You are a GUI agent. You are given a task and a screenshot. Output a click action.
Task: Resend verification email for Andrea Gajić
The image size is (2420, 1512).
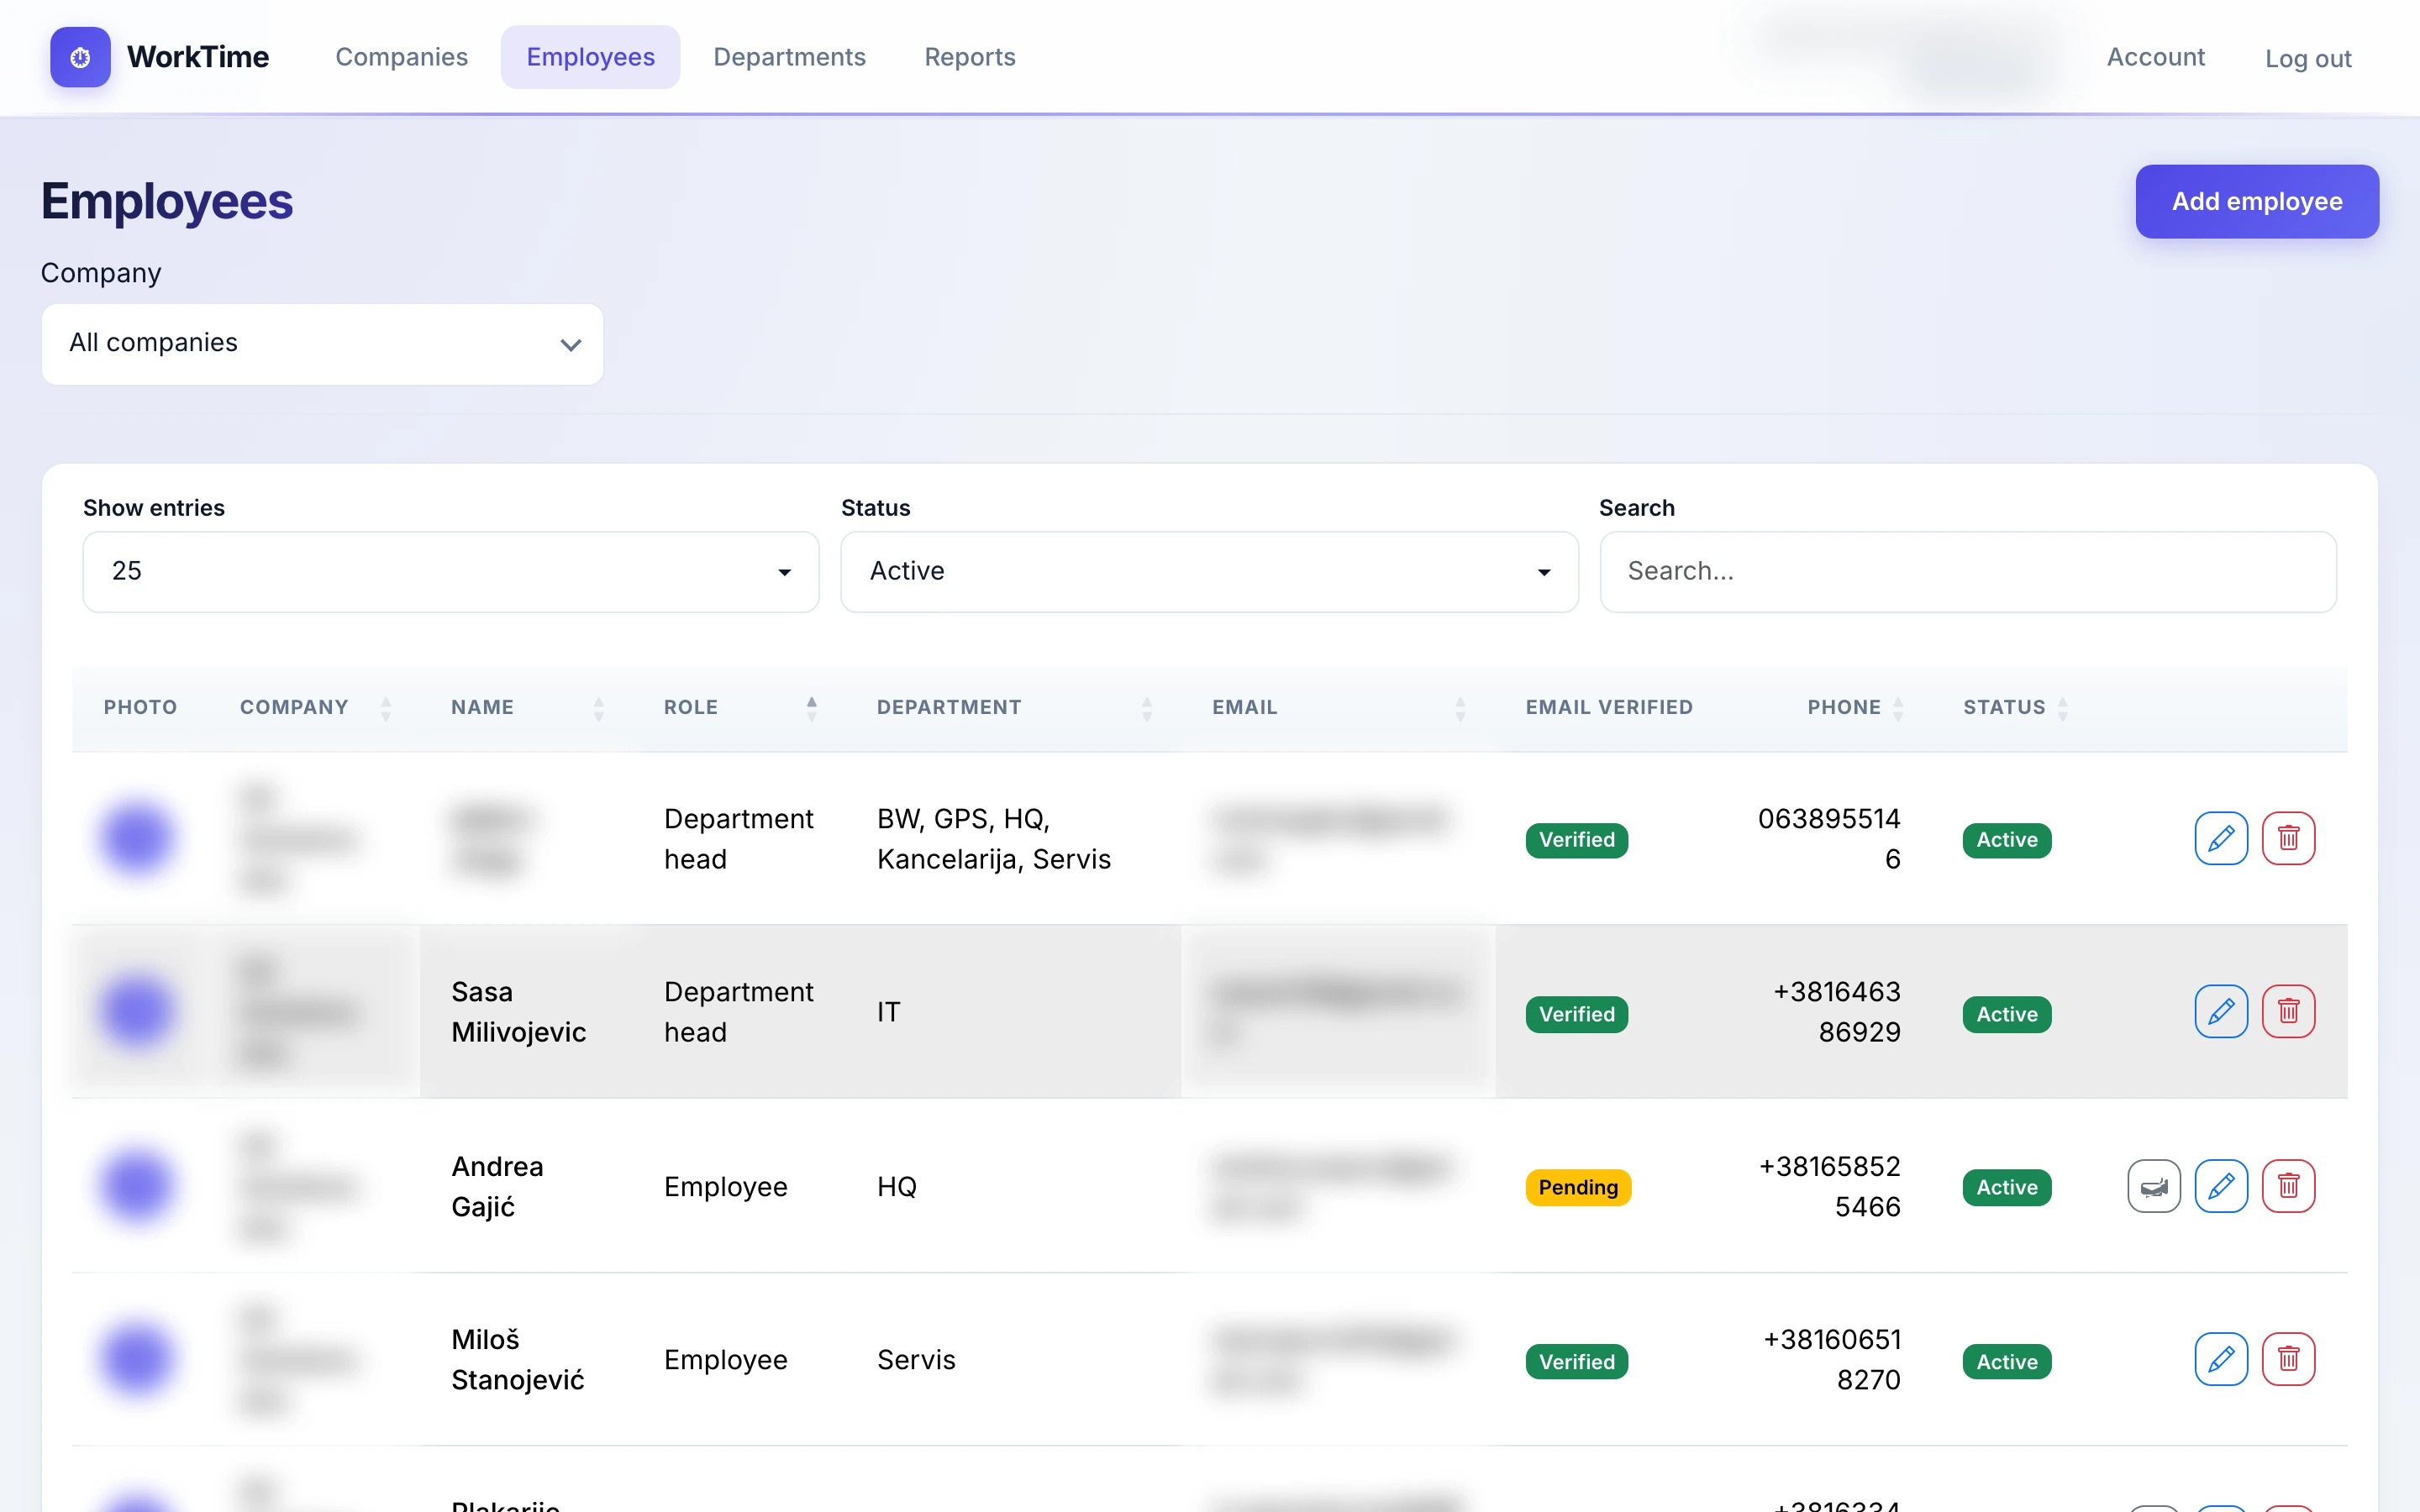[2154, 1186]
